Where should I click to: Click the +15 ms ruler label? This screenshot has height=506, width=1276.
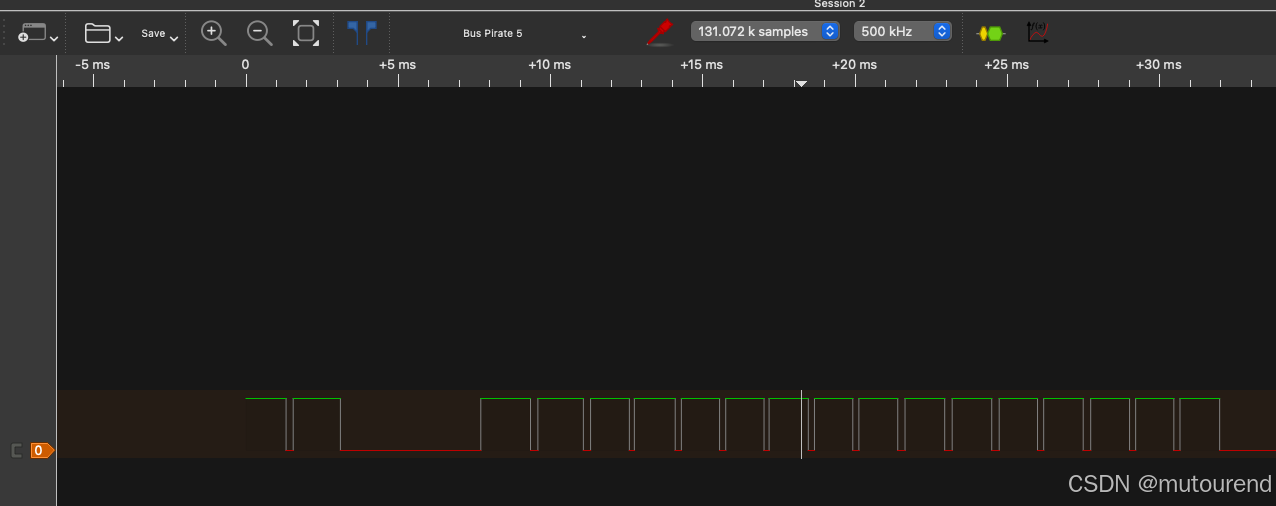pyautogui.click(x=702, y=65)
